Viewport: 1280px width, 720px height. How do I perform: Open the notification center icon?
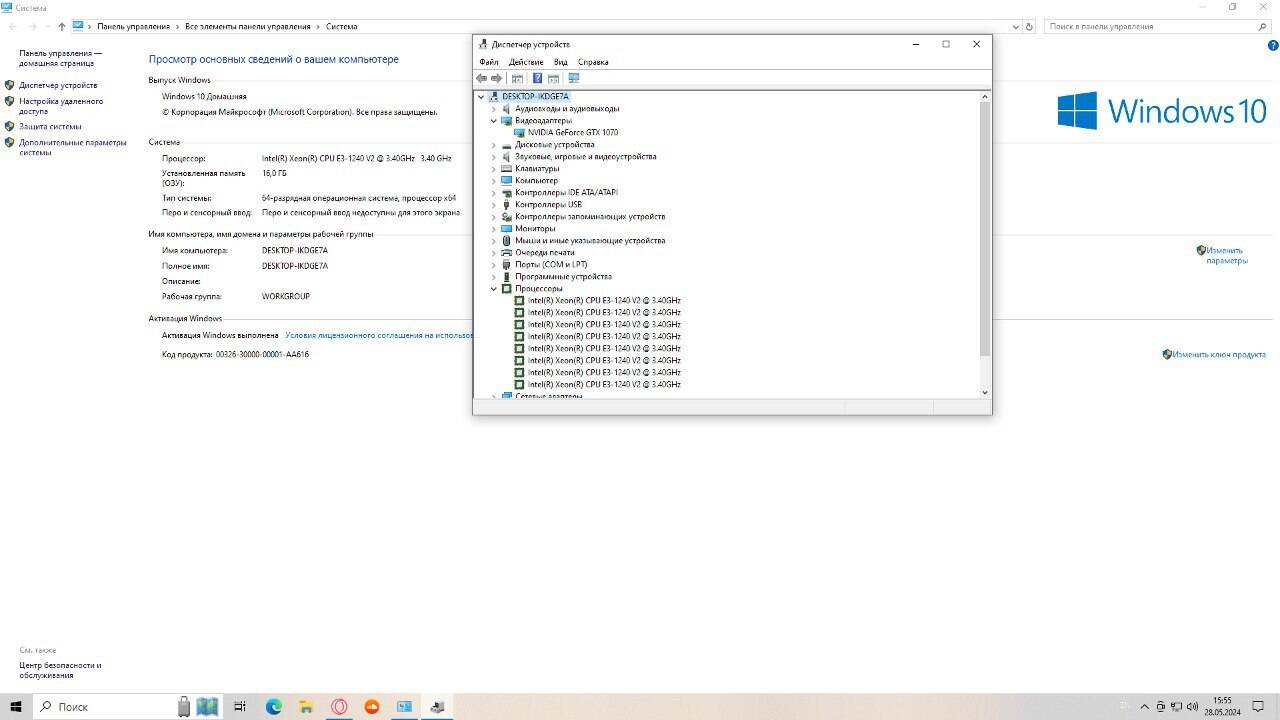pyautogui.click(x=1258, y=707)
